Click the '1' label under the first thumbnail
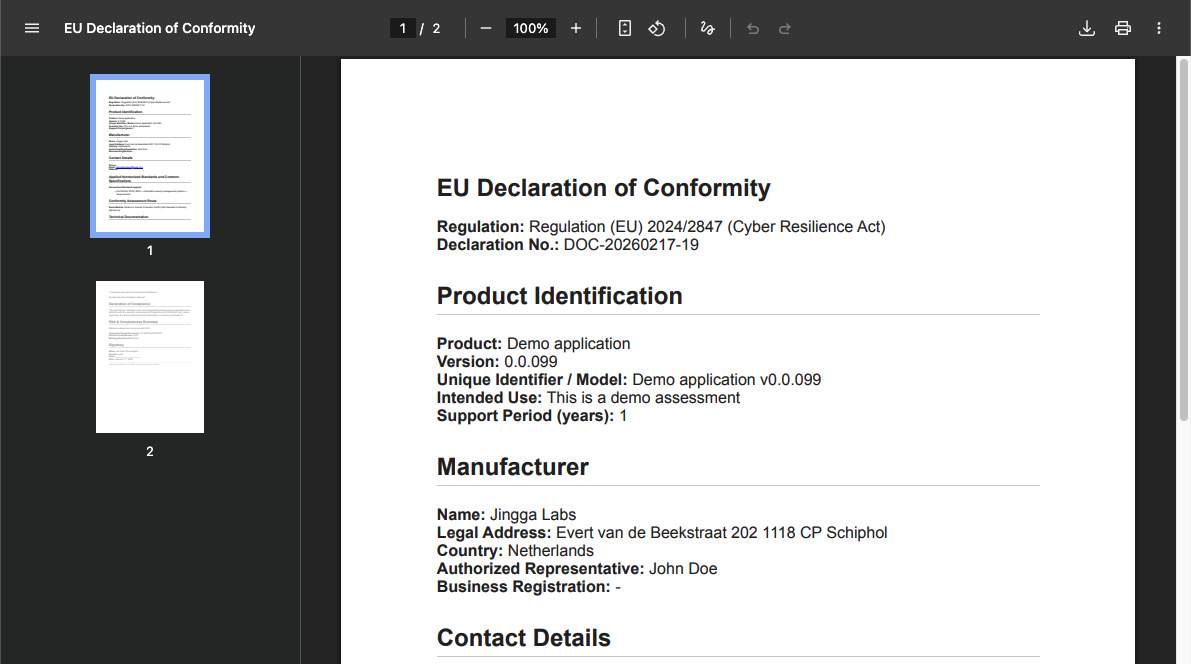 pyautogui.click(x=149, y=250)
